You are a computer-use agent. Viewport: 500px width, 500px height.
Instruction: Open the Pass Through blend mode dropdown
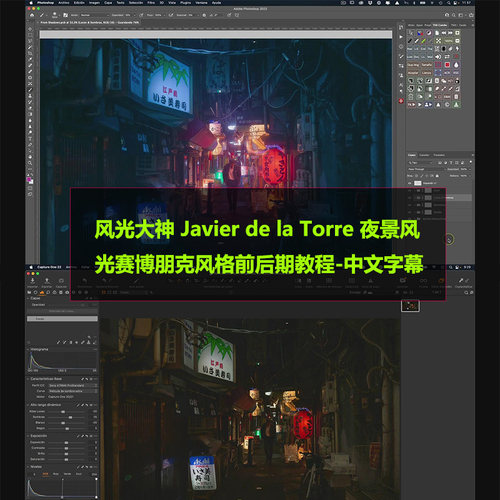(427, 169)
